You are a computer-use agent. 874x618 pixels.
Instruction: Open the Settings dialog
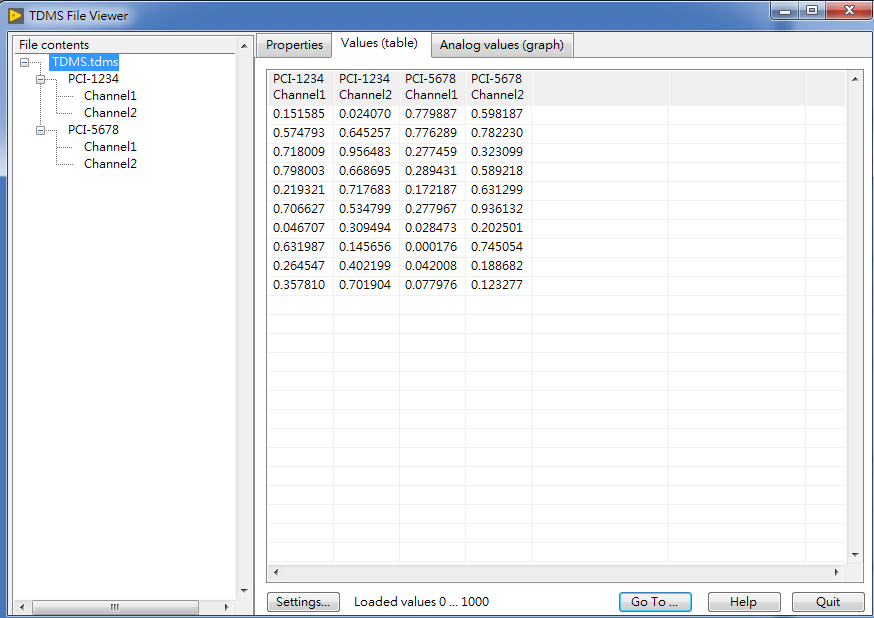click(x=302, y=601)
